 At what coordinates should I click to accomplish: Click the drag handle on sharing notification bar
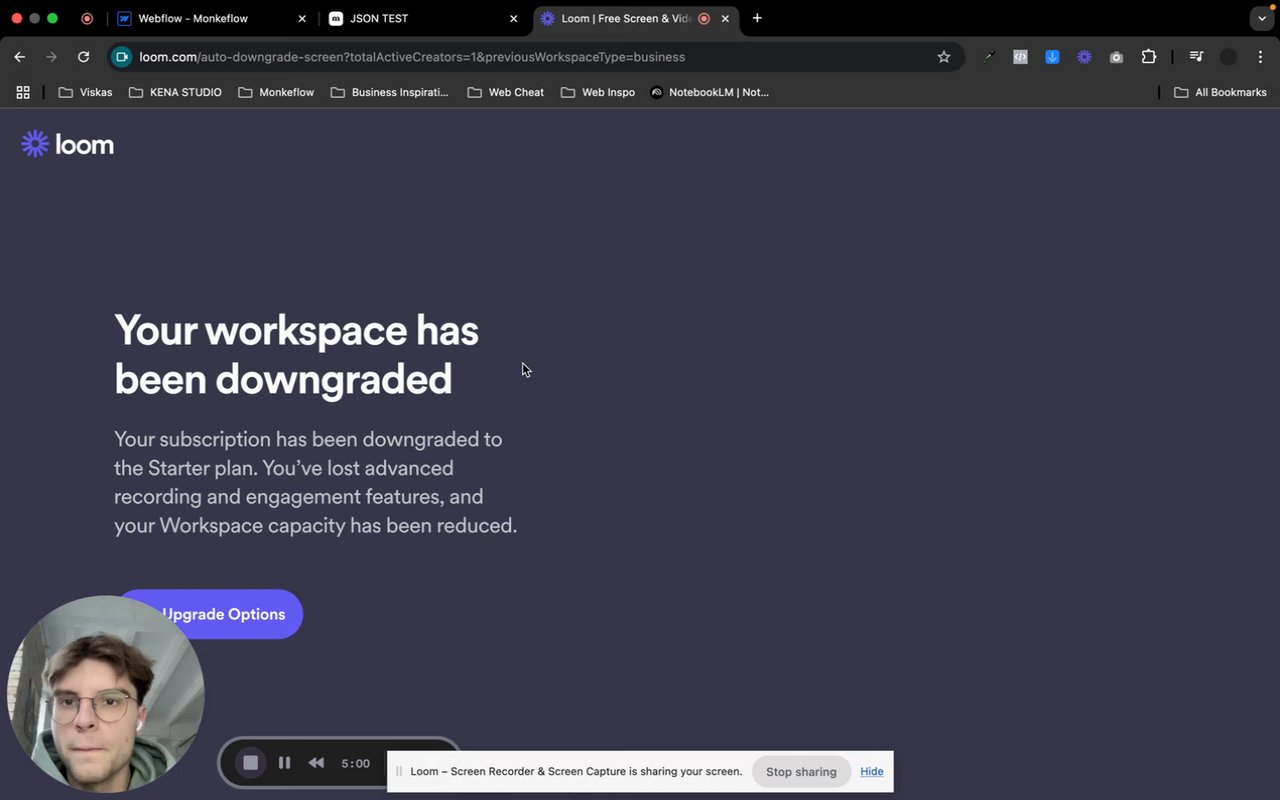point(399,771)
